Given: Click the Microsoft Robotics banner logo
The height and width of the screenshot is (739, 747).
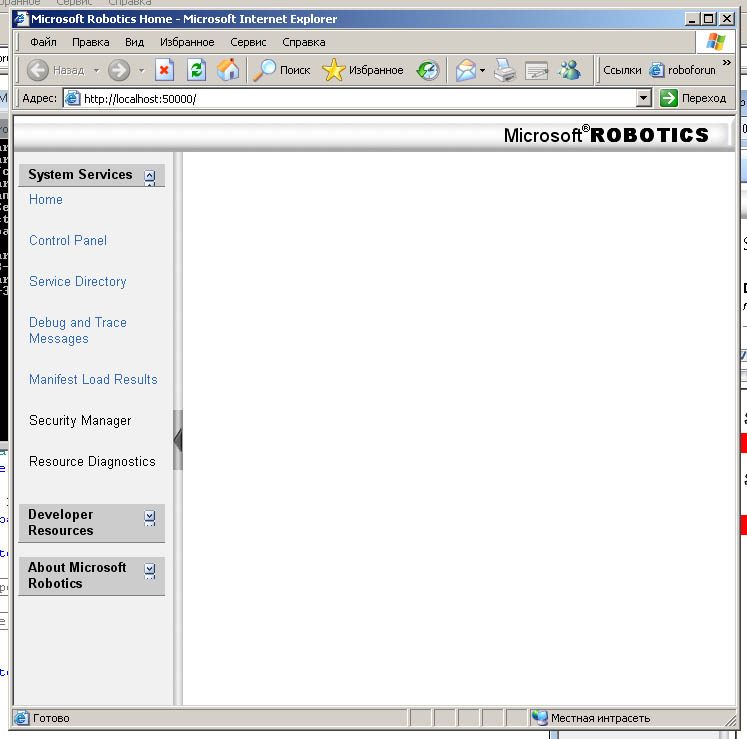Looking at the screenshot, I should tap(606, 135).
